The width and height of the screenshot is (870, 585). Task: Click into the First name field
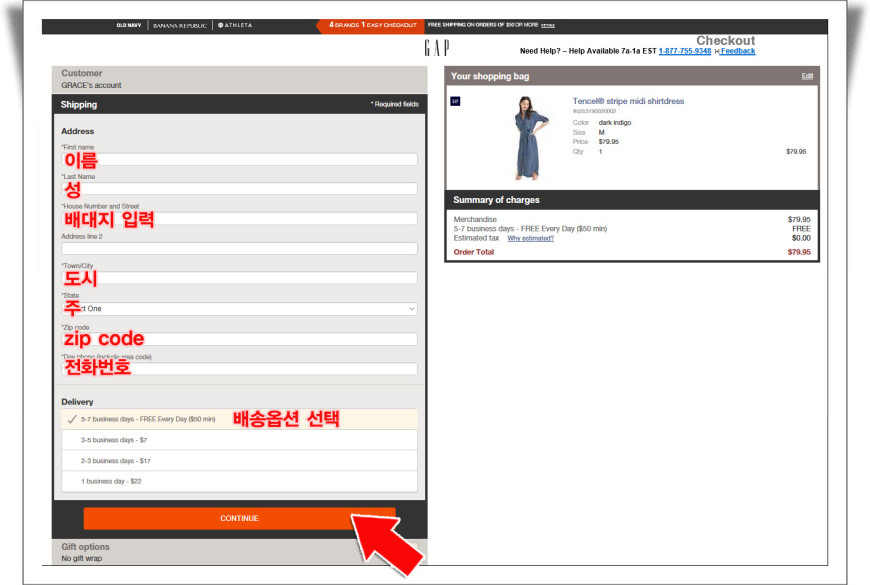239,159
